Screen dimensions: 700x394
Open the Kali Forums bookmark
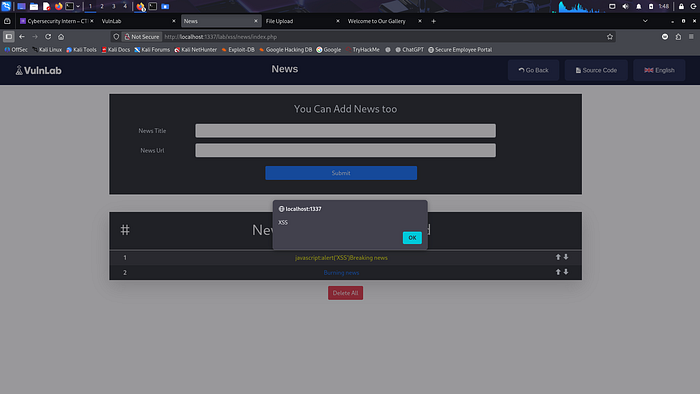coord(152,50)
